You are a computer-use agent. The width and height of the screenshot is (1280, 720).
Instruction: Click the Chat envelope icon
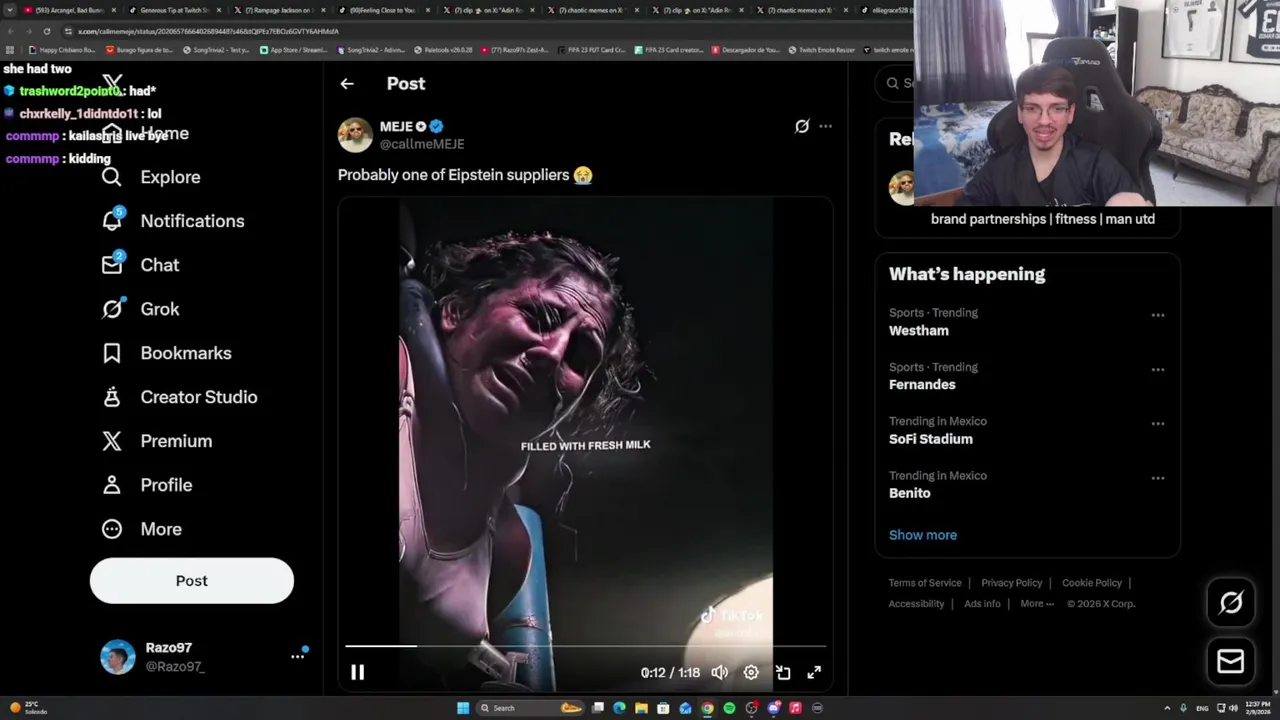(112, 265)
